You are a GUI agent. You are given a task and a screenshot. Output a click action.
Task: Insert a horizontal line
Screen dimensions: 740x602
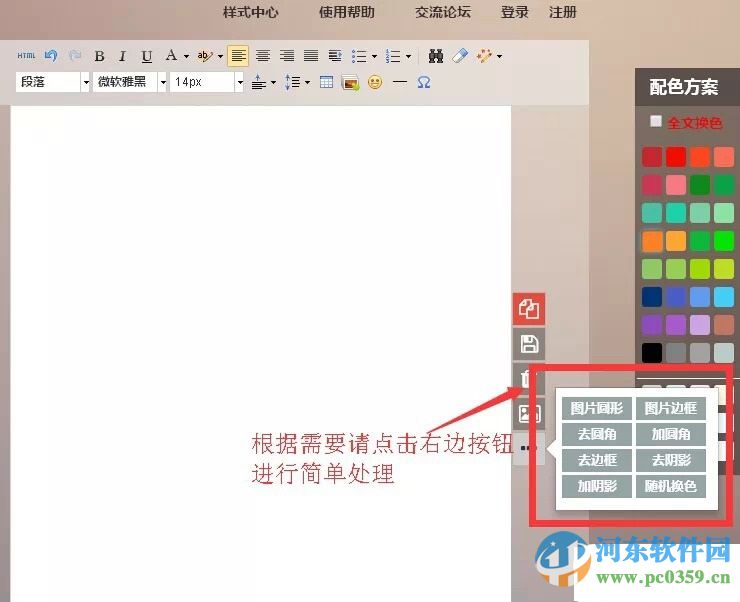[x=399, y=82]
